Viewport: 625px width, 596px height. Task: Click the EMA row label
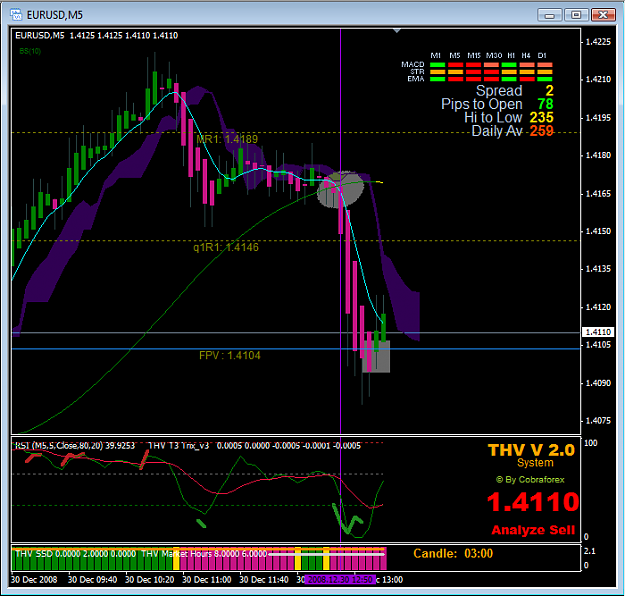[416, 79]
